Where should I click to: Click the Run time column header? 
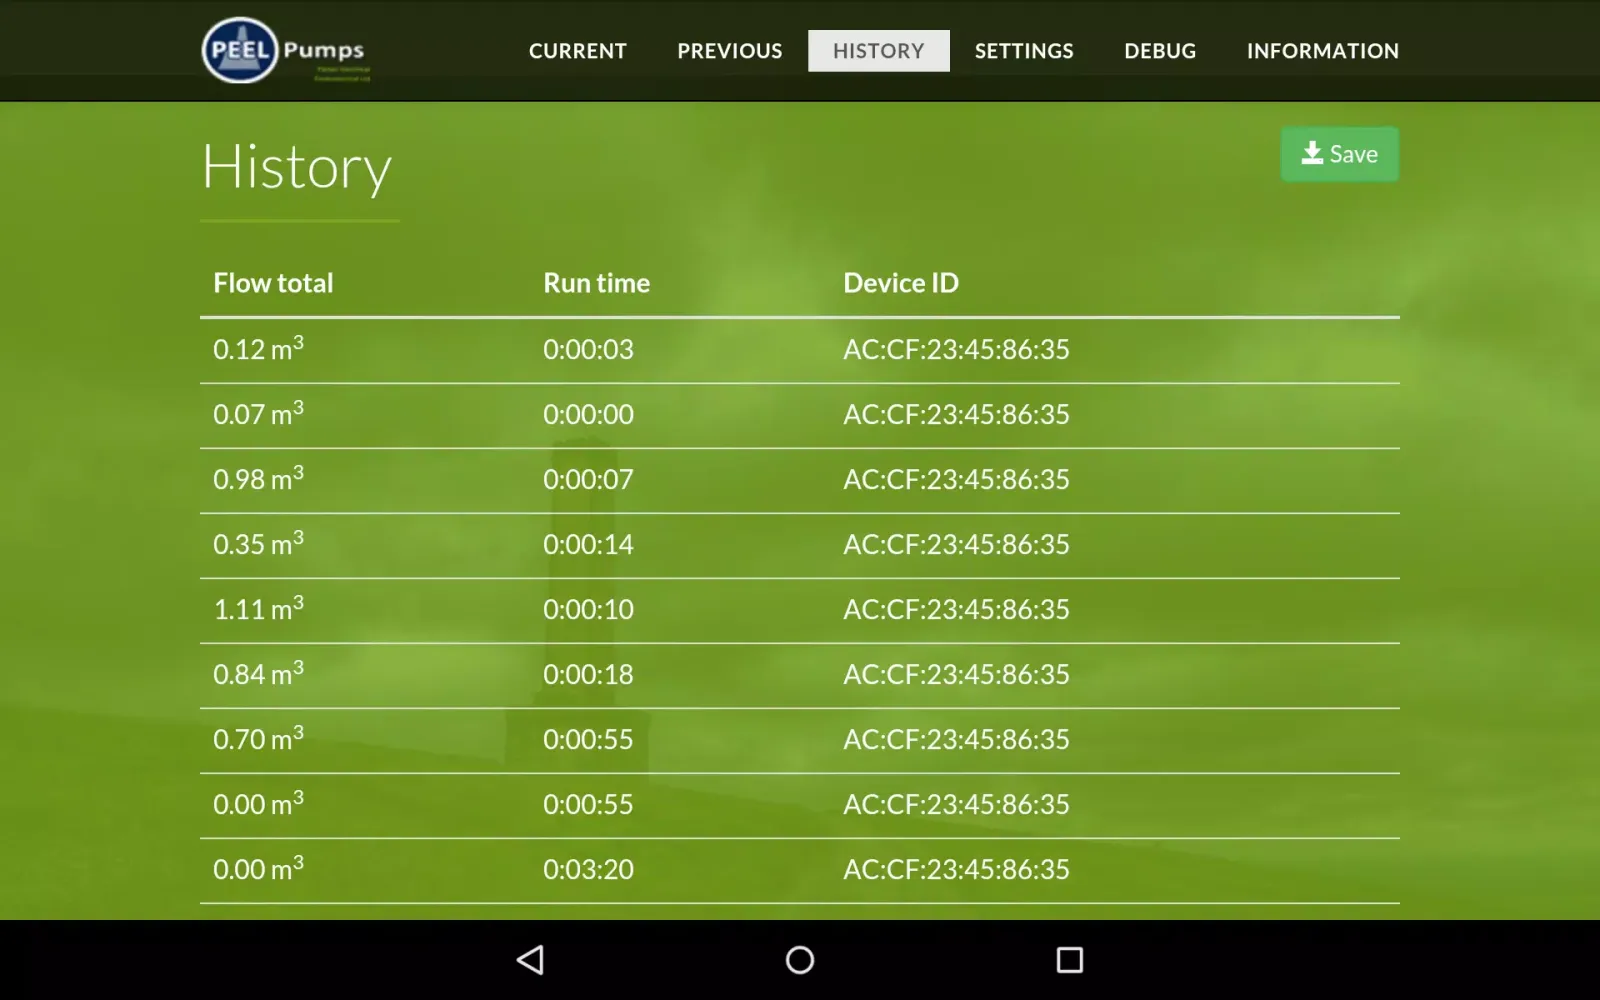[596, 283]
